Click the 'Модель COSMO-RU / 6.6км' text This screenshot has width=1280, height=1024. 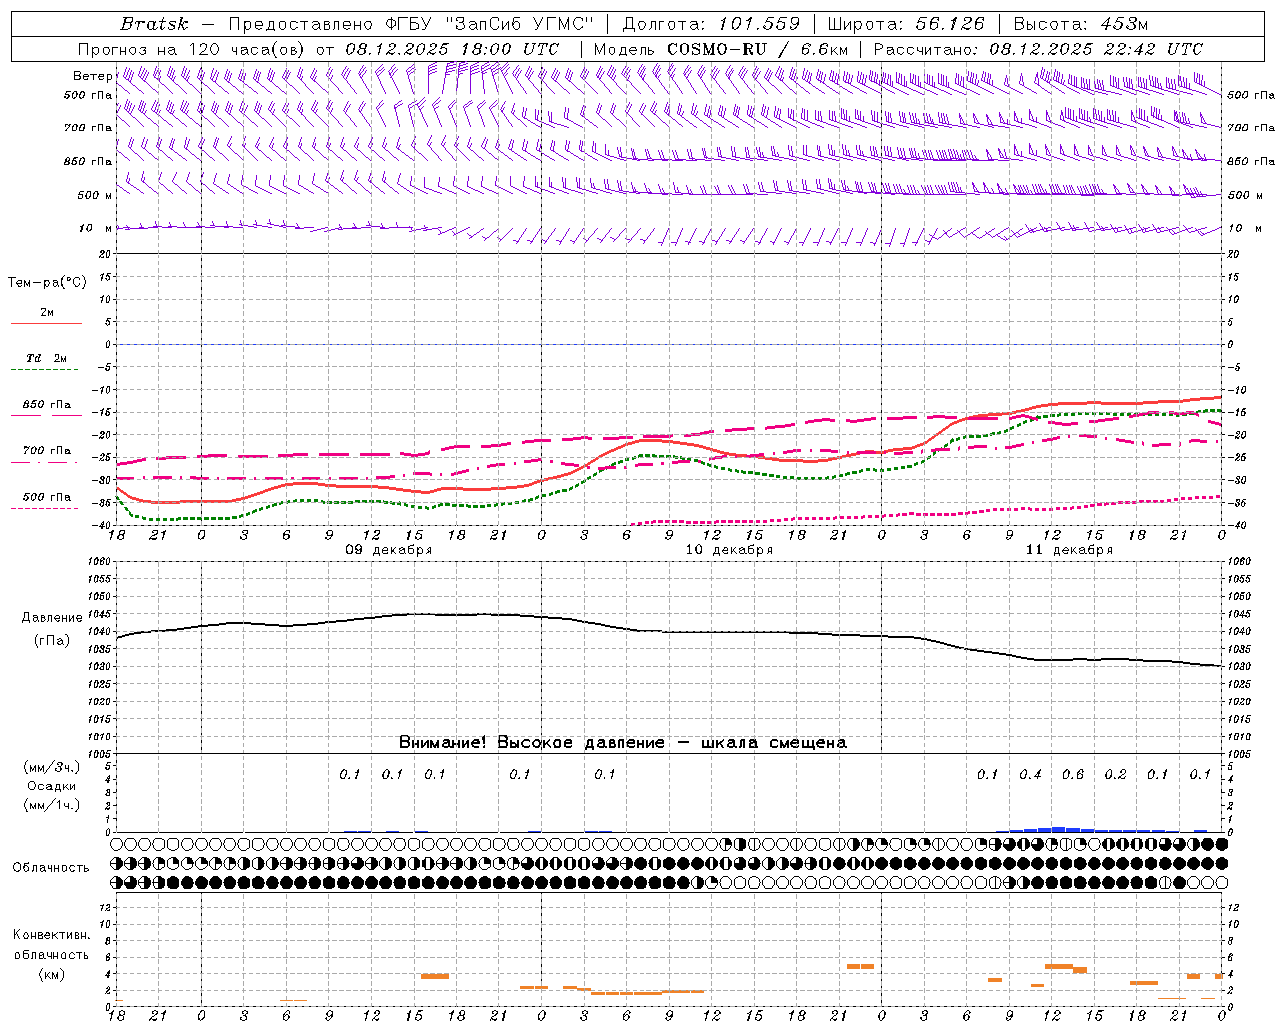coord(721,49)
